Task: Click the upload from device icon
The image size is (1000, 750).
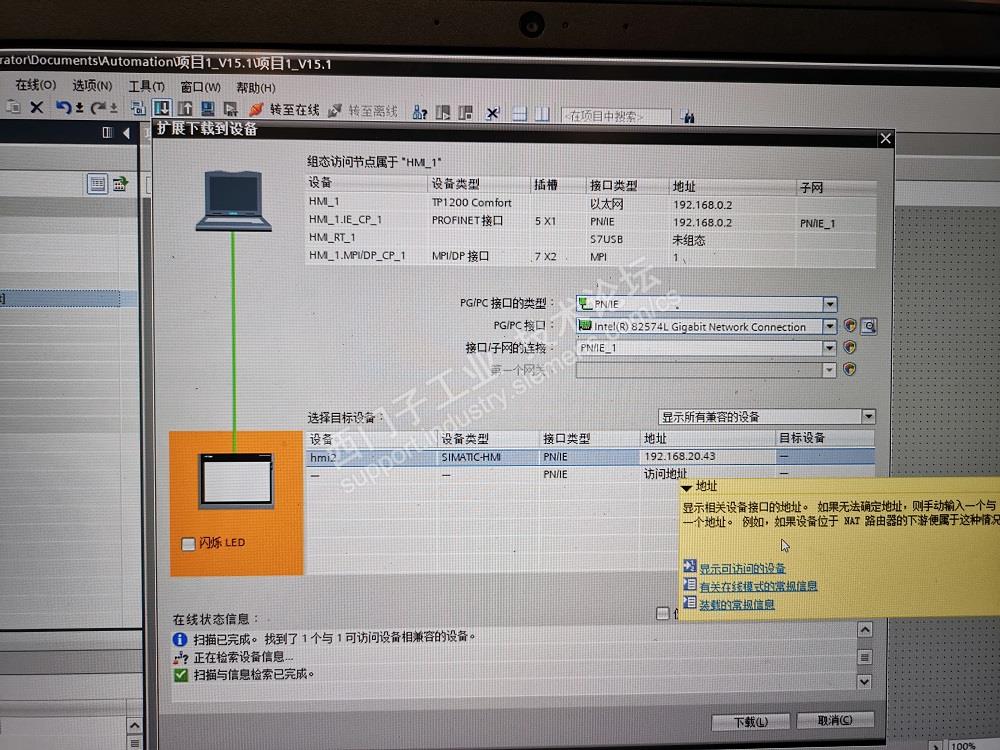Action: (x=185, y=108)
